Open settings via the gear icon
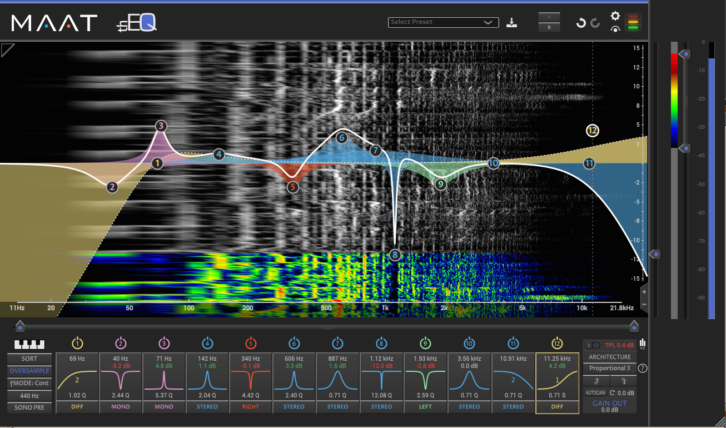The image size is (726, 428). tap(615, 16)
